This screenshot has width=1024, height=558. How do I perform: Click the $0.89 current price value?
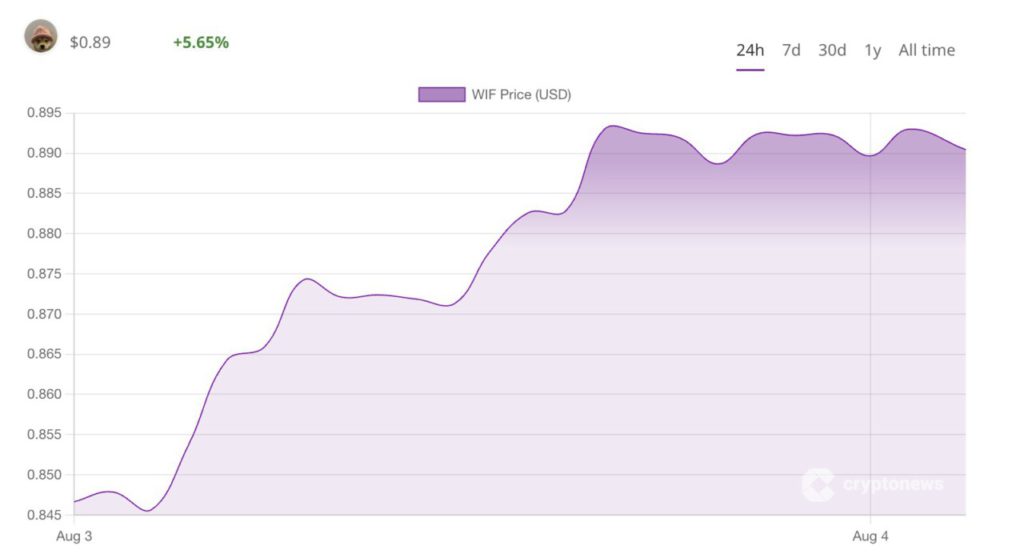pos(90,43)
